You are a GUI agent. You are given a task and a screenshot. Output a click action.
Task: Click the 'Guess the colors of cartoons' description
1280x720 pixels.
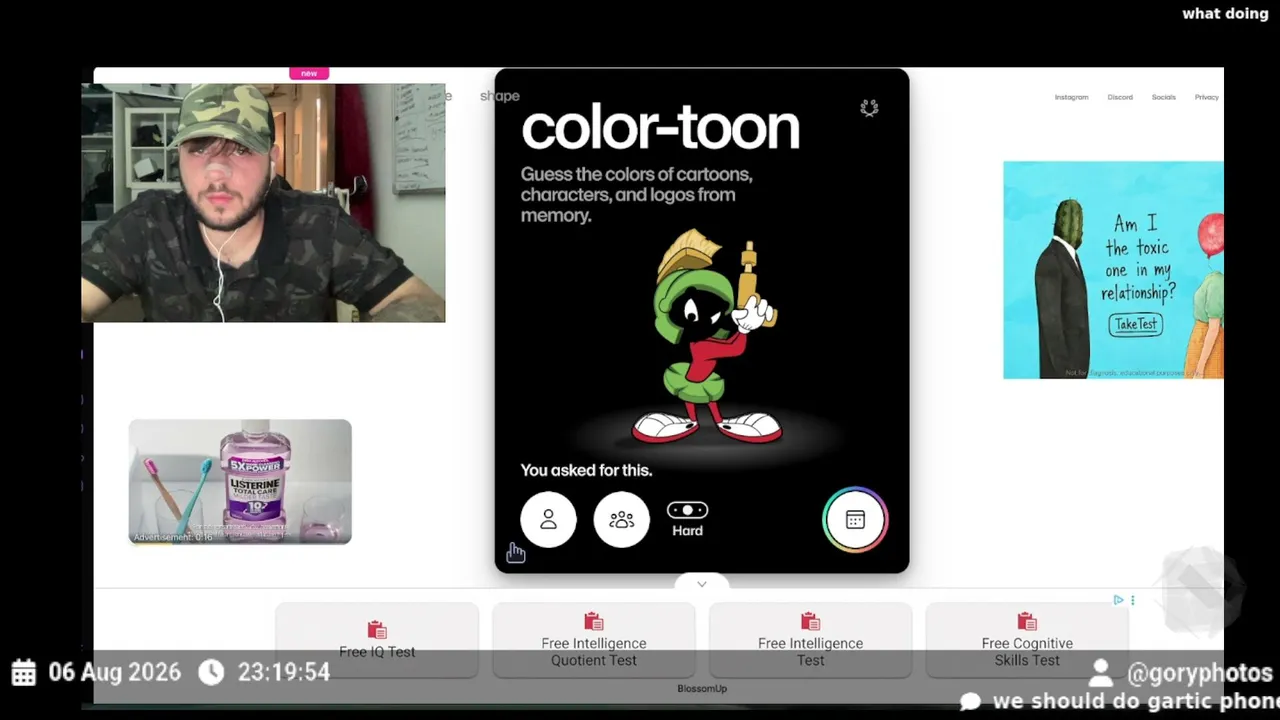tap(636, 195)
